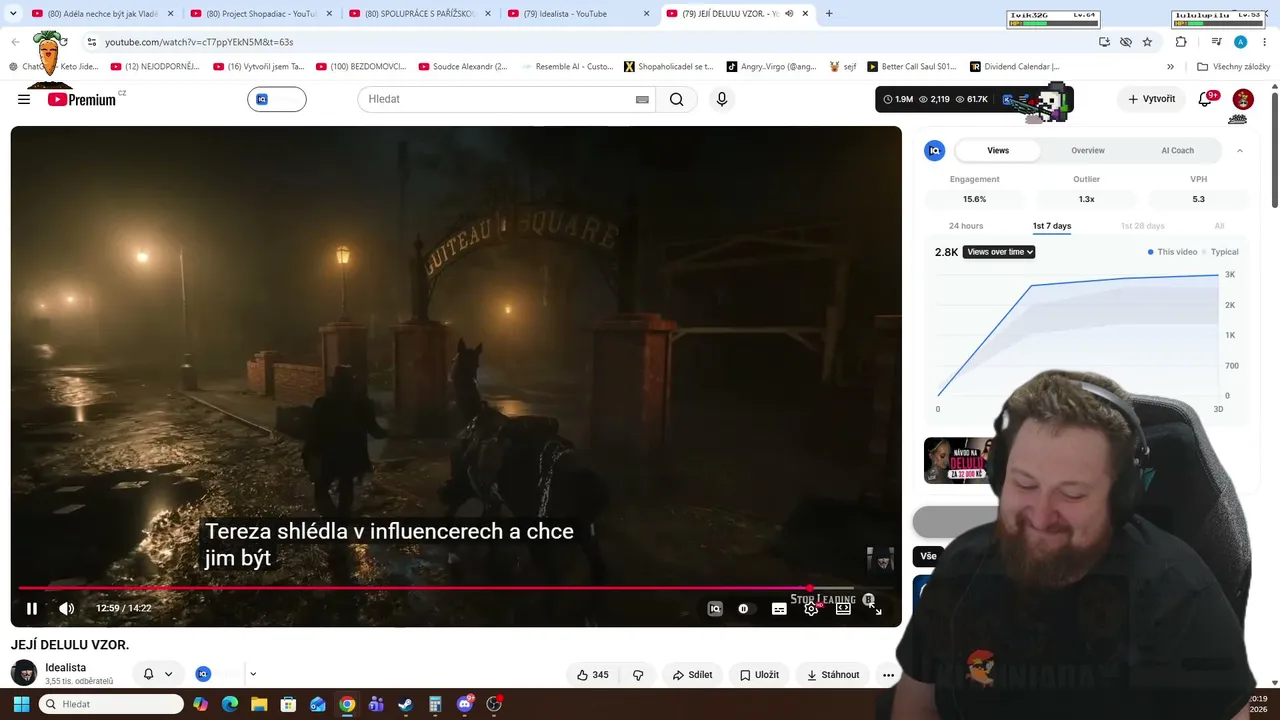Click the Idealista channel avatar
Screen dimensions: 1280x720
pos(24,673)
